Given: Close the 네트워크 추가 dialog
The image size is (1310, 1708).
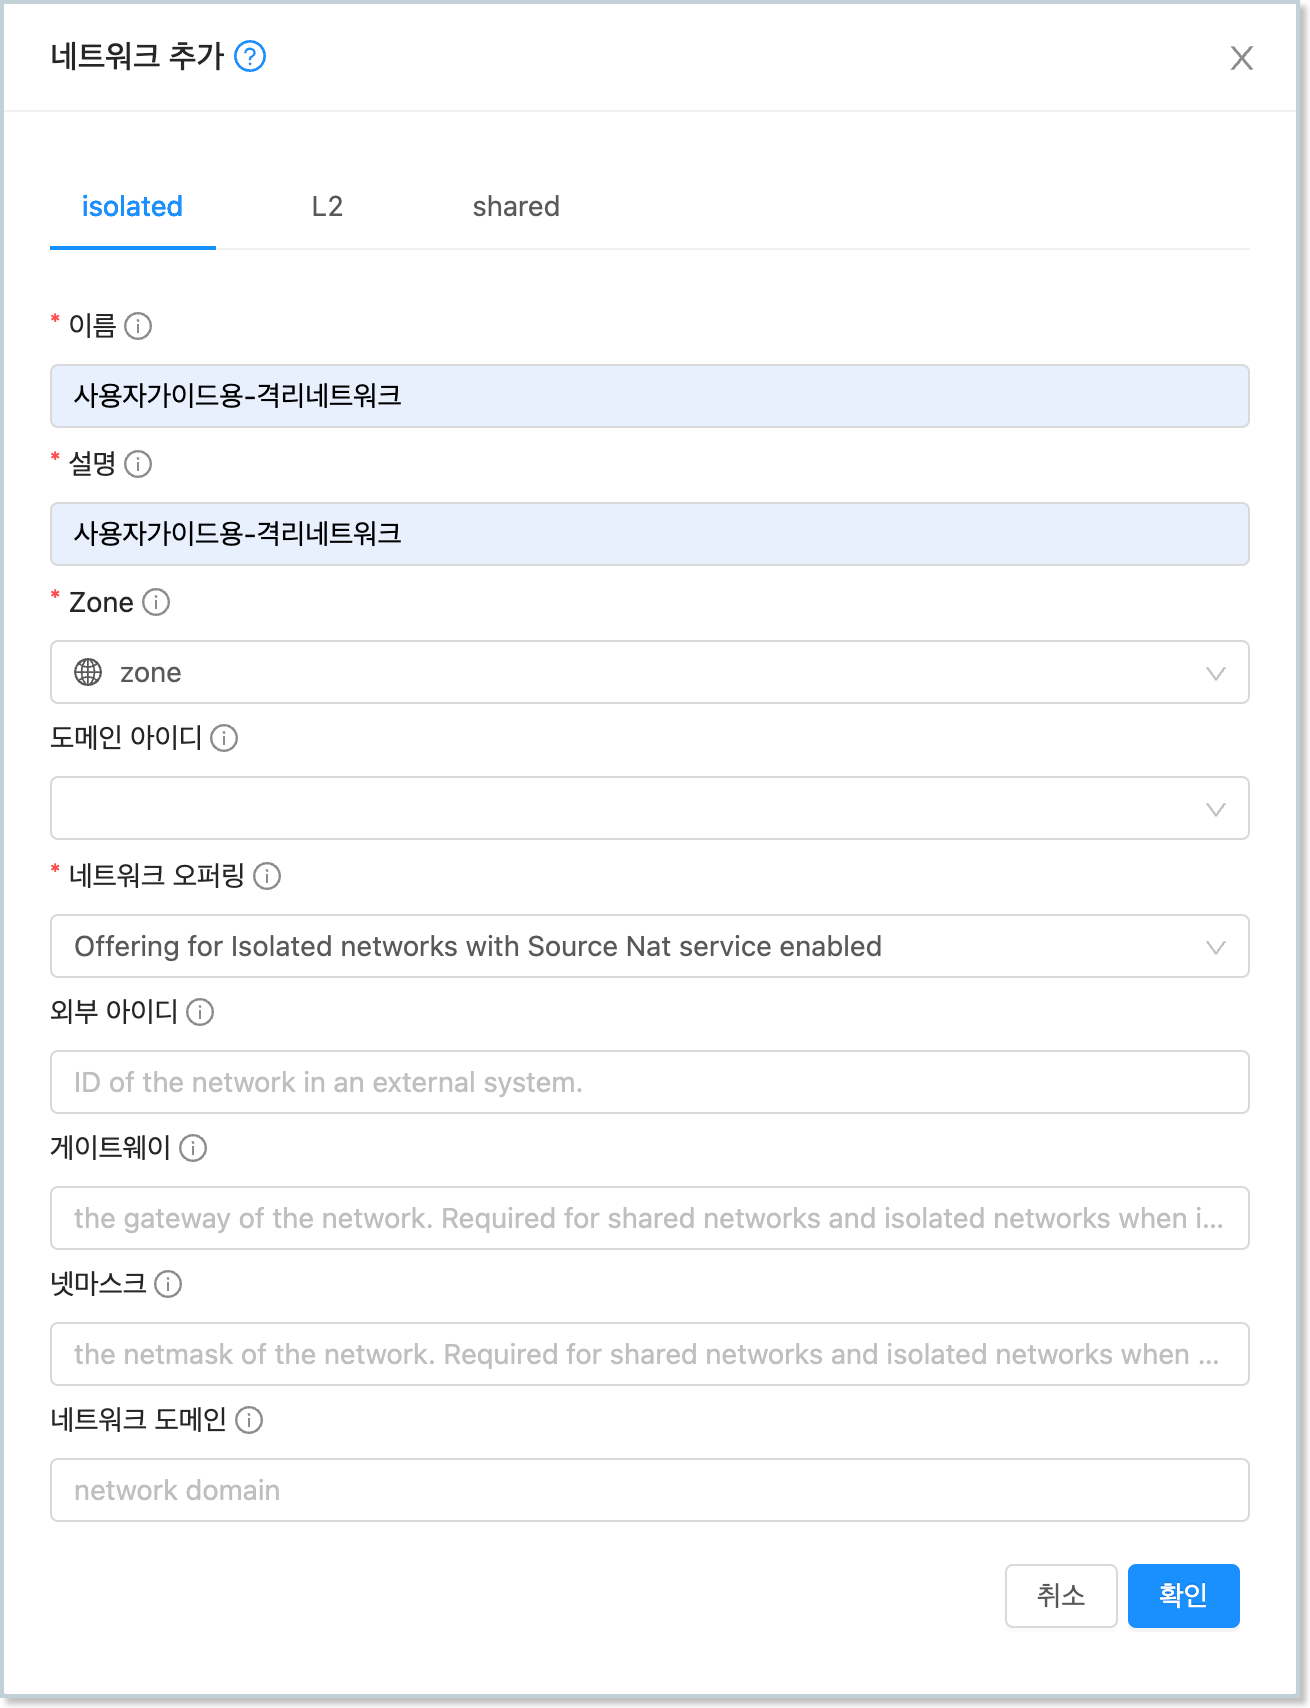Looking at the screenshot, I should [1241, 58].
